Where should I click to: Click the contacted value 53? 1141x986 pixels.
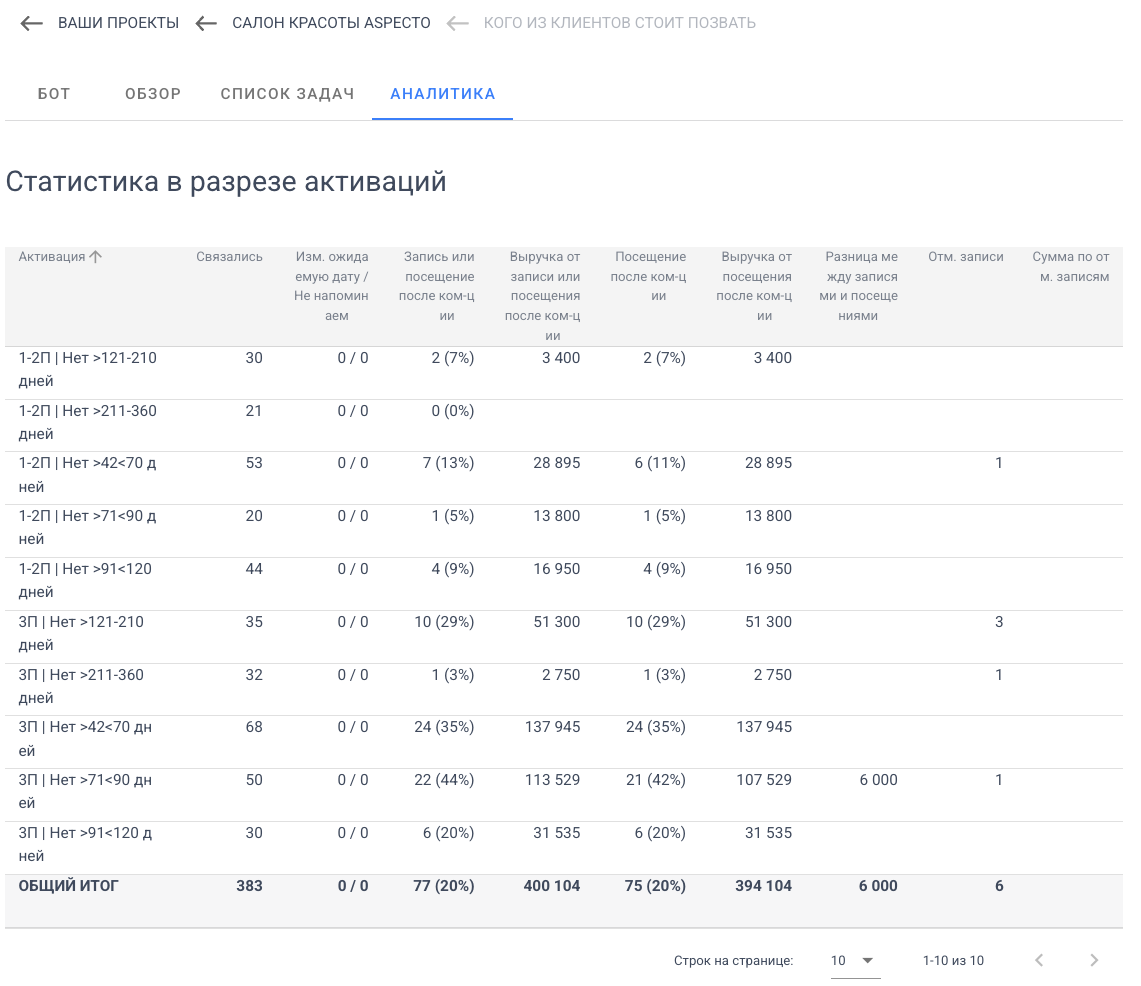(254, 463)
